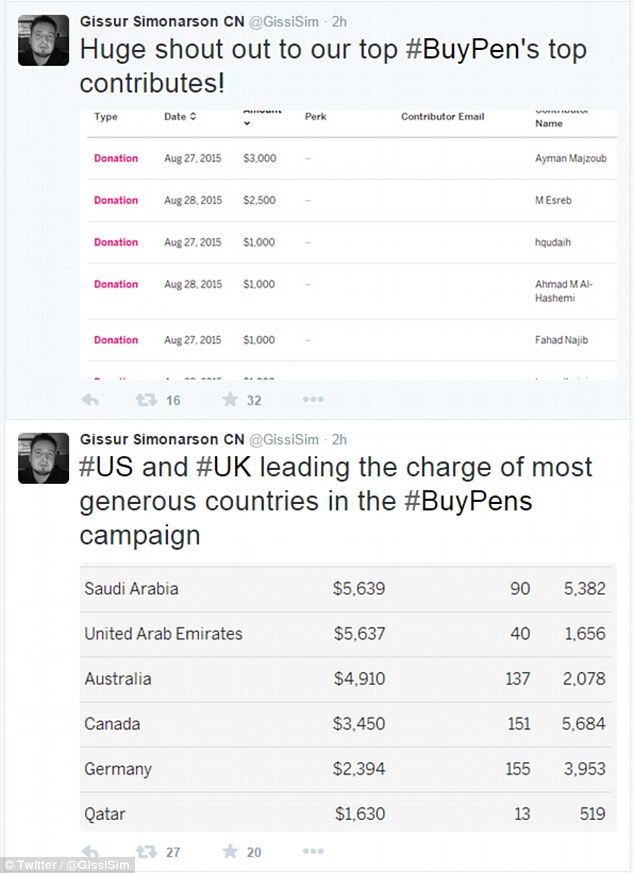Open the #BuyPen's hashtag link

pyautogui.click(x=473, y=50)
